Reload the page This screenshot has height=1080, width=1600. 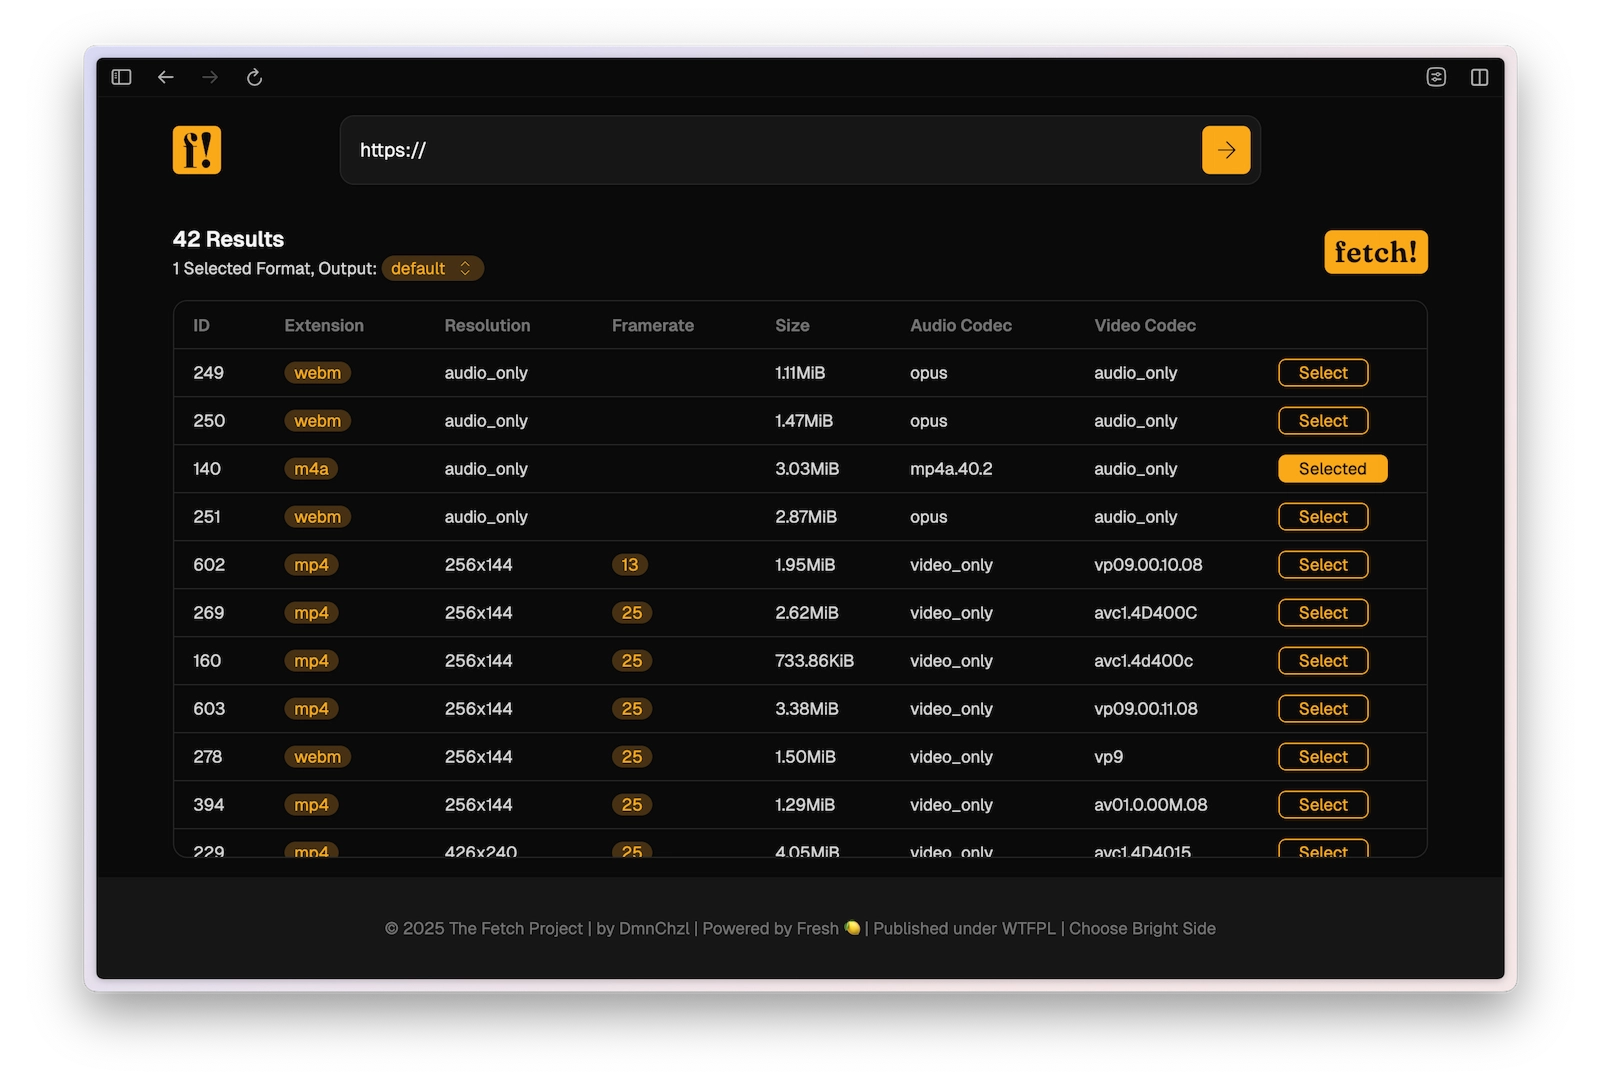254,77
